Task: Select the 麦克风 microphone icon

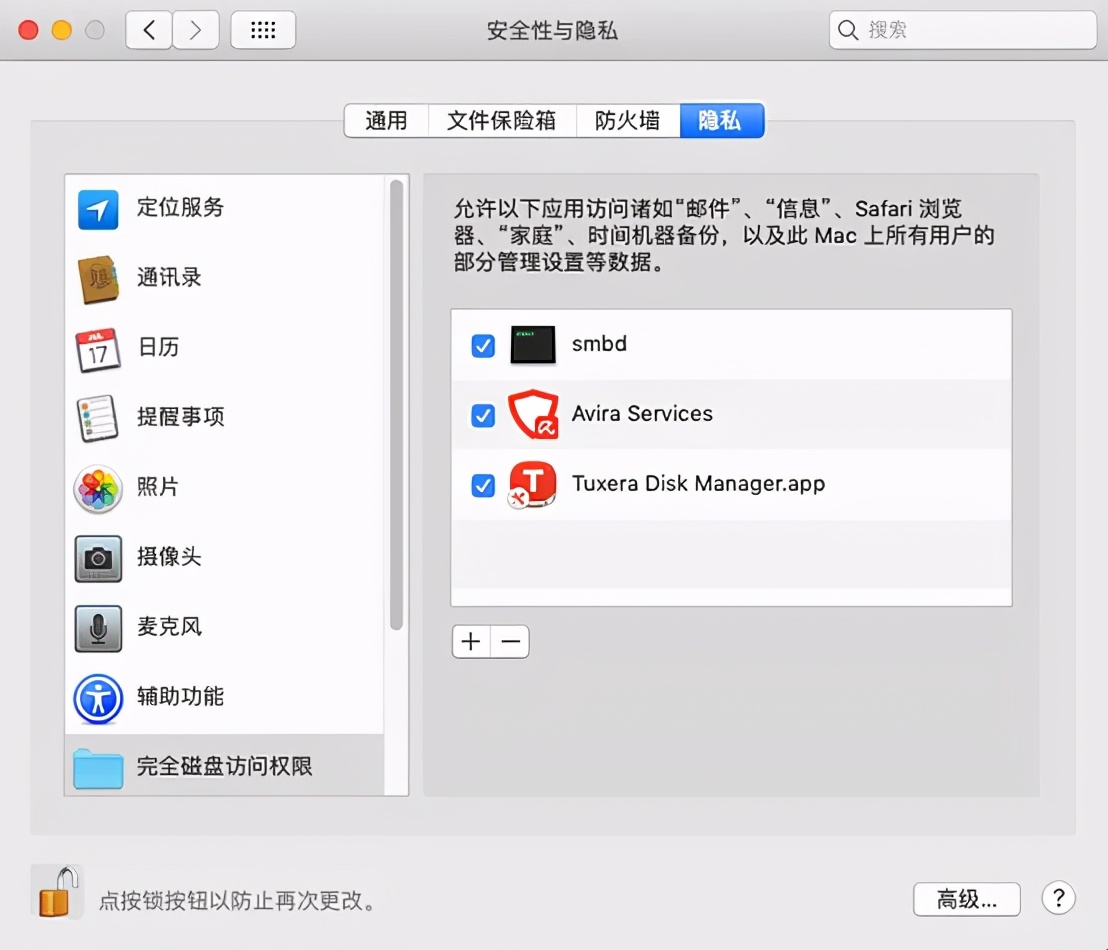Action: [98, 628]
